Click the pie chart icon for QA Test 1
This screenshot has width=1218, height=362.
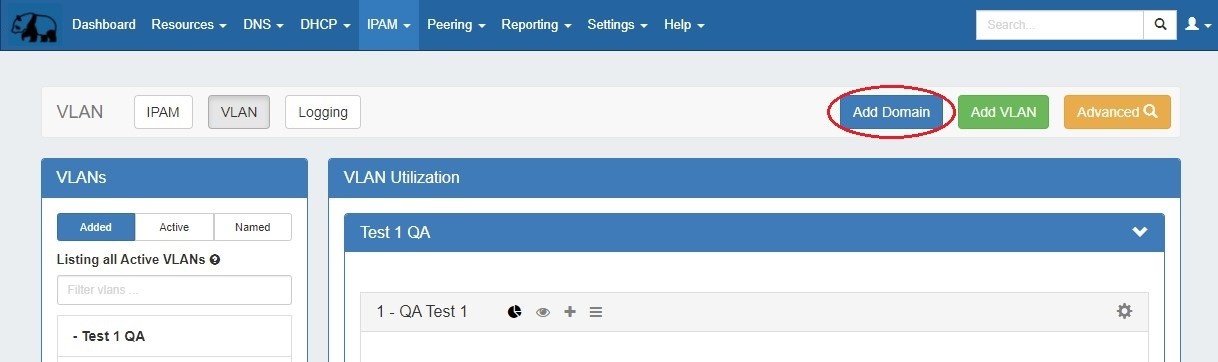pos(515,312)
